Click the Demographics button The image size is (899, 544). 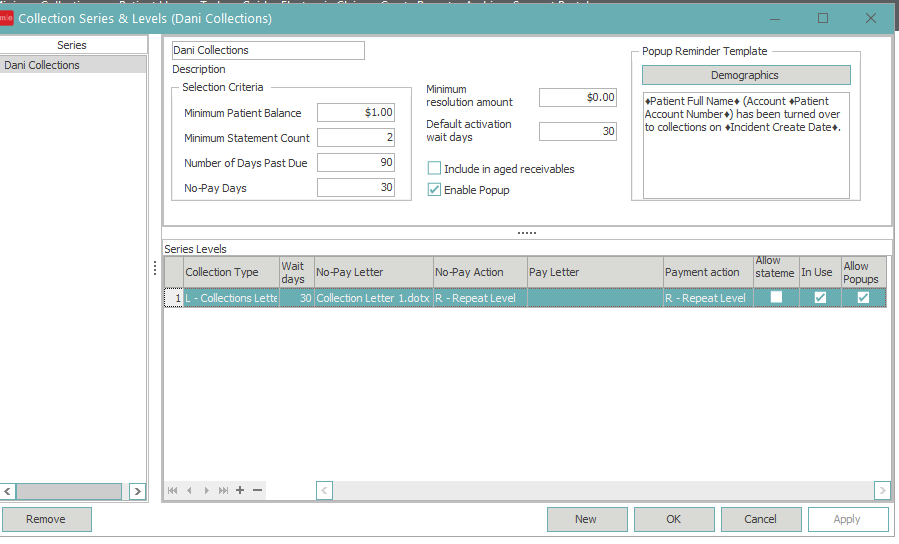tap(745, 75)
